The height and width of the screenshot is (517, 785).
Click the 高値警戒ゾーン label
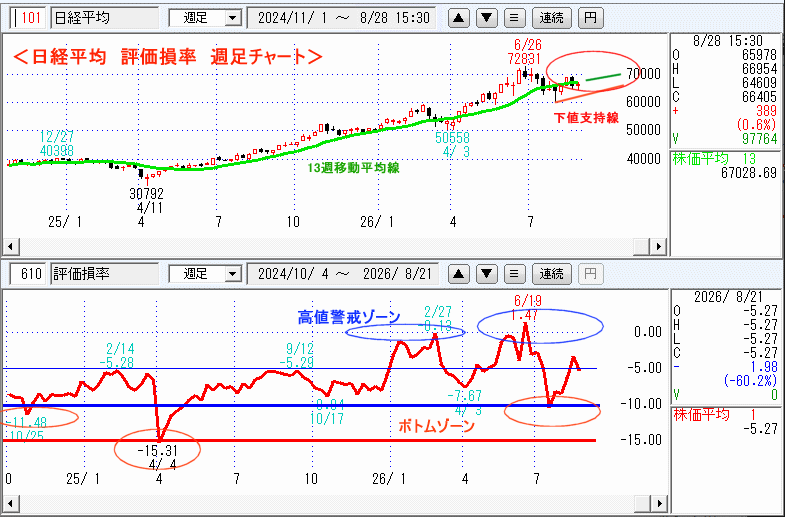point(349,317)
